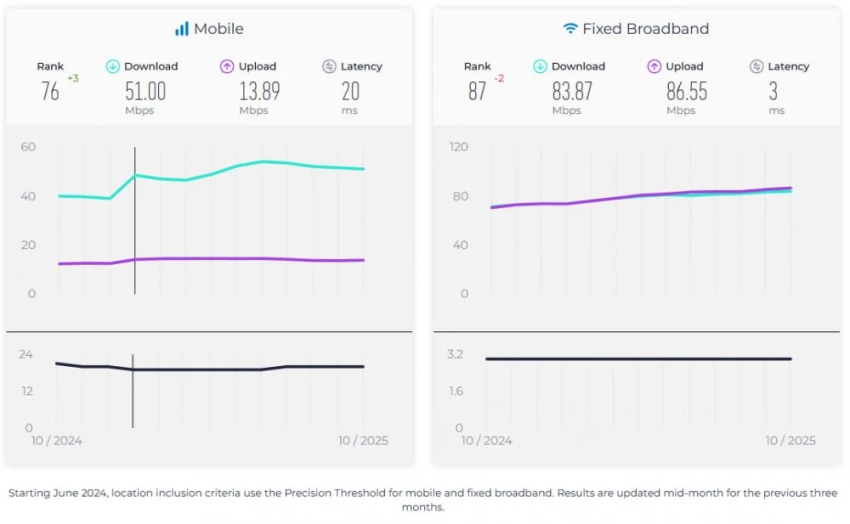Select the Fixed Broadband panel heading
The height and width of the screenshot is (524, 850).
click(x=645, y=29)
